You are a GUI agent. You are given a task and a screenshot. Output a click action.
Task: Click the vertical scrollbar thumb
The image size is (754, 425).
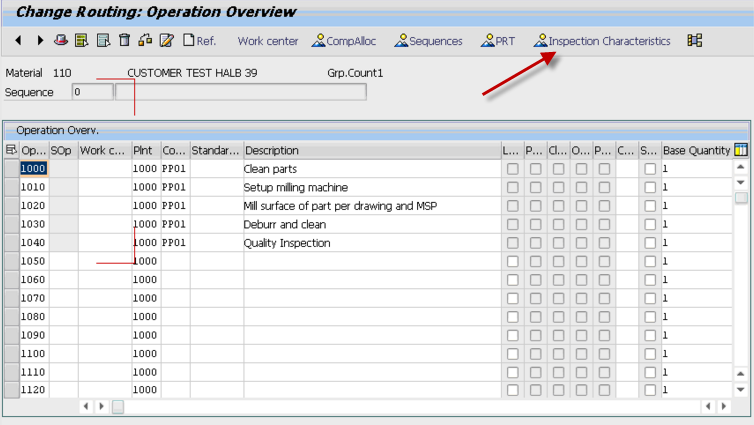[x=741, y=198]
